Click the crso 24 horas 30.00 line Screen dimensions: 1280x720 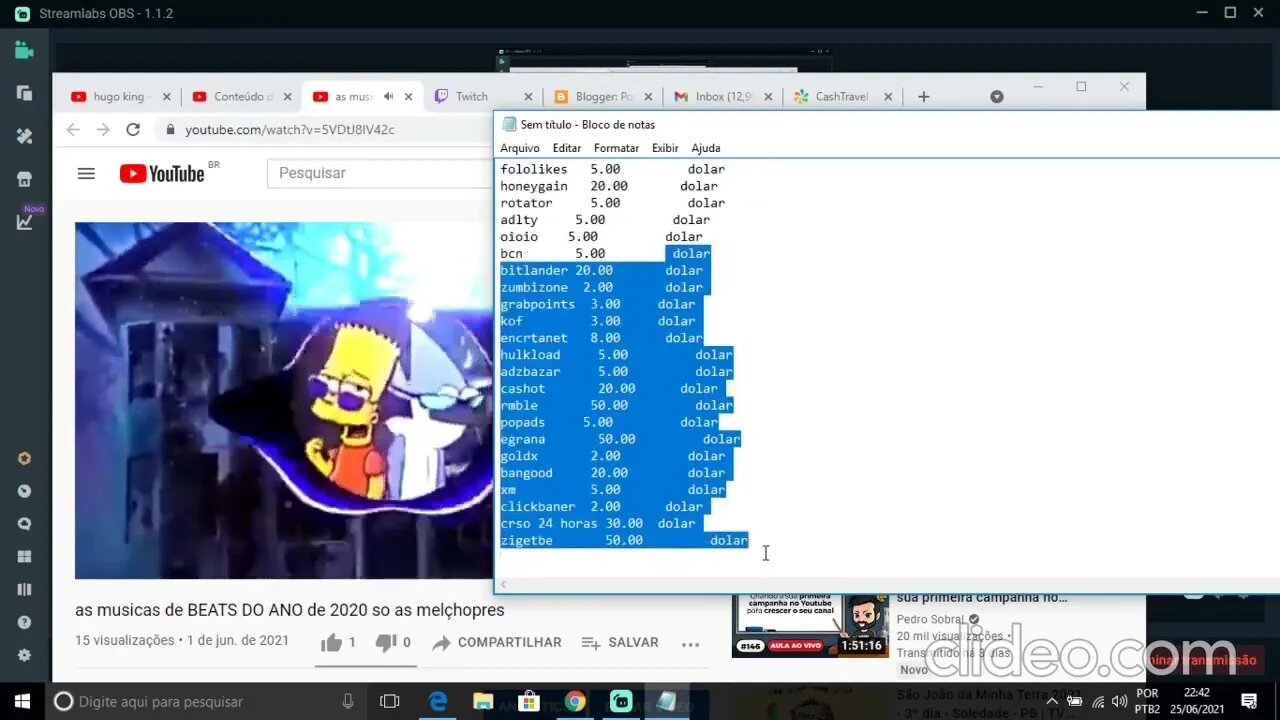(x=597, y=523)
